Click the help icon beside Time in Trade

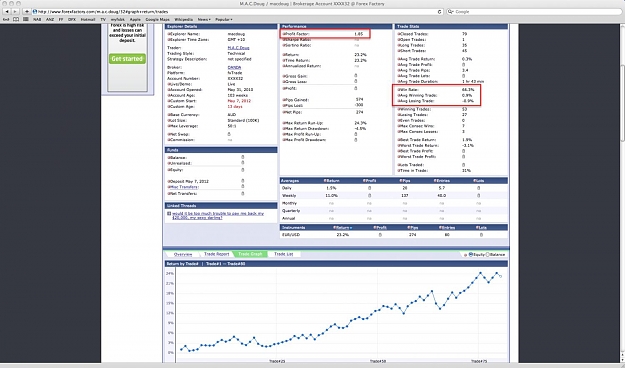[399, 171]
